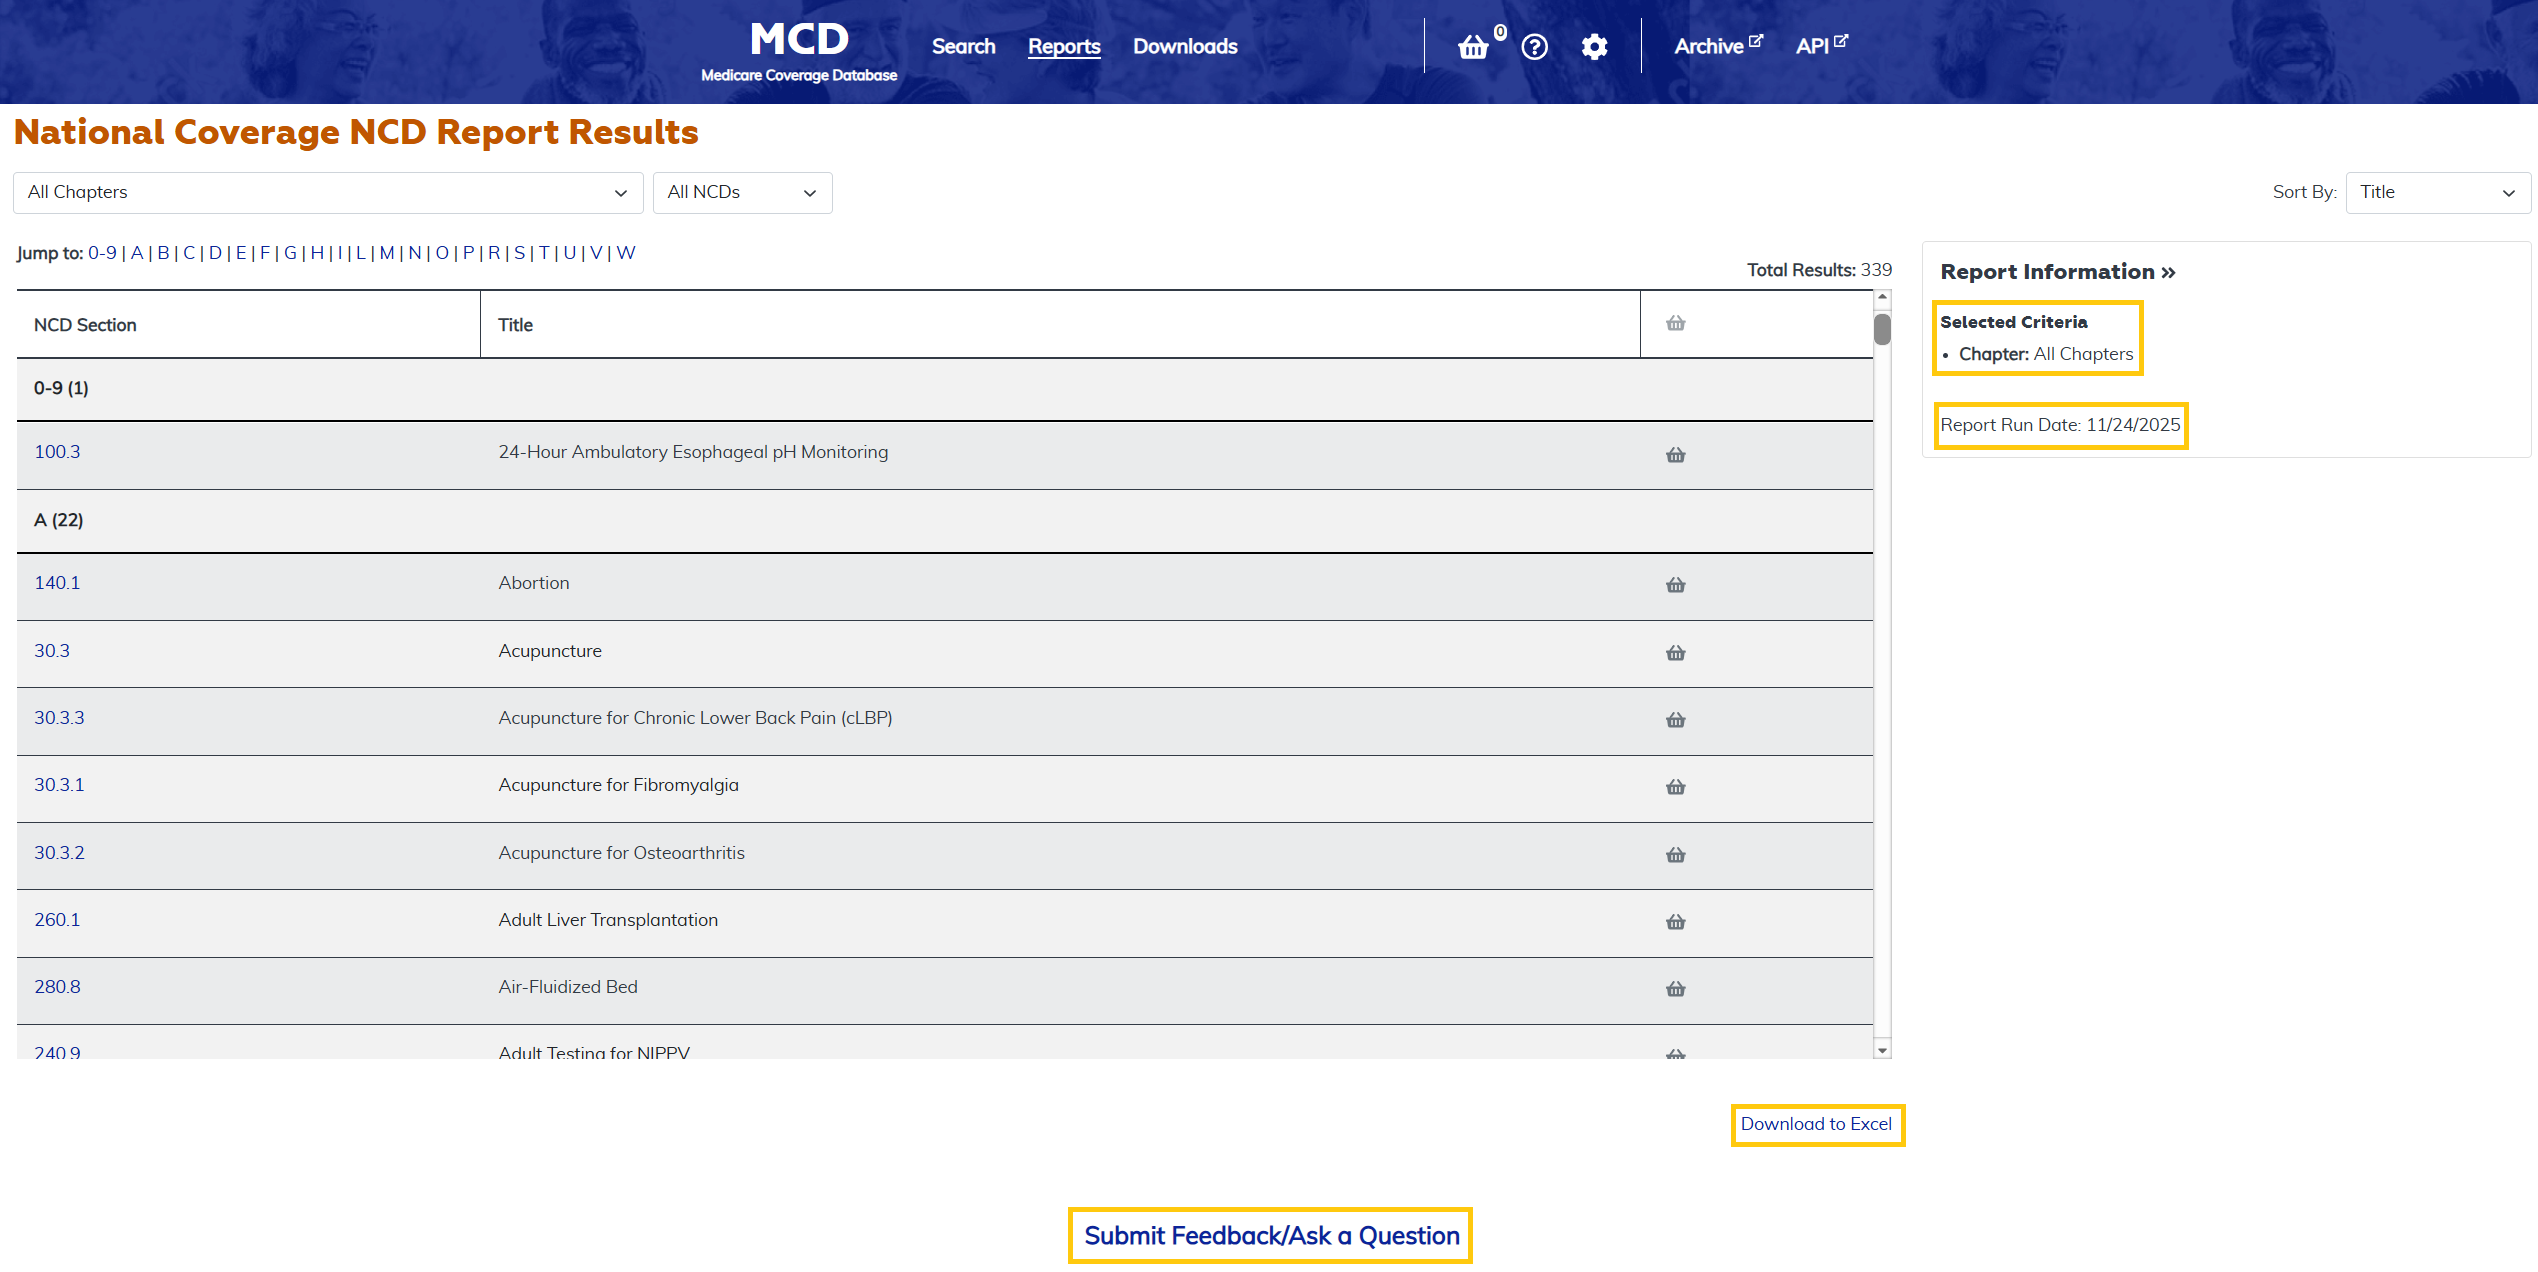2538x1272 pixels.
Task: Open the settings gear icon
Action: click(1594, 47)
